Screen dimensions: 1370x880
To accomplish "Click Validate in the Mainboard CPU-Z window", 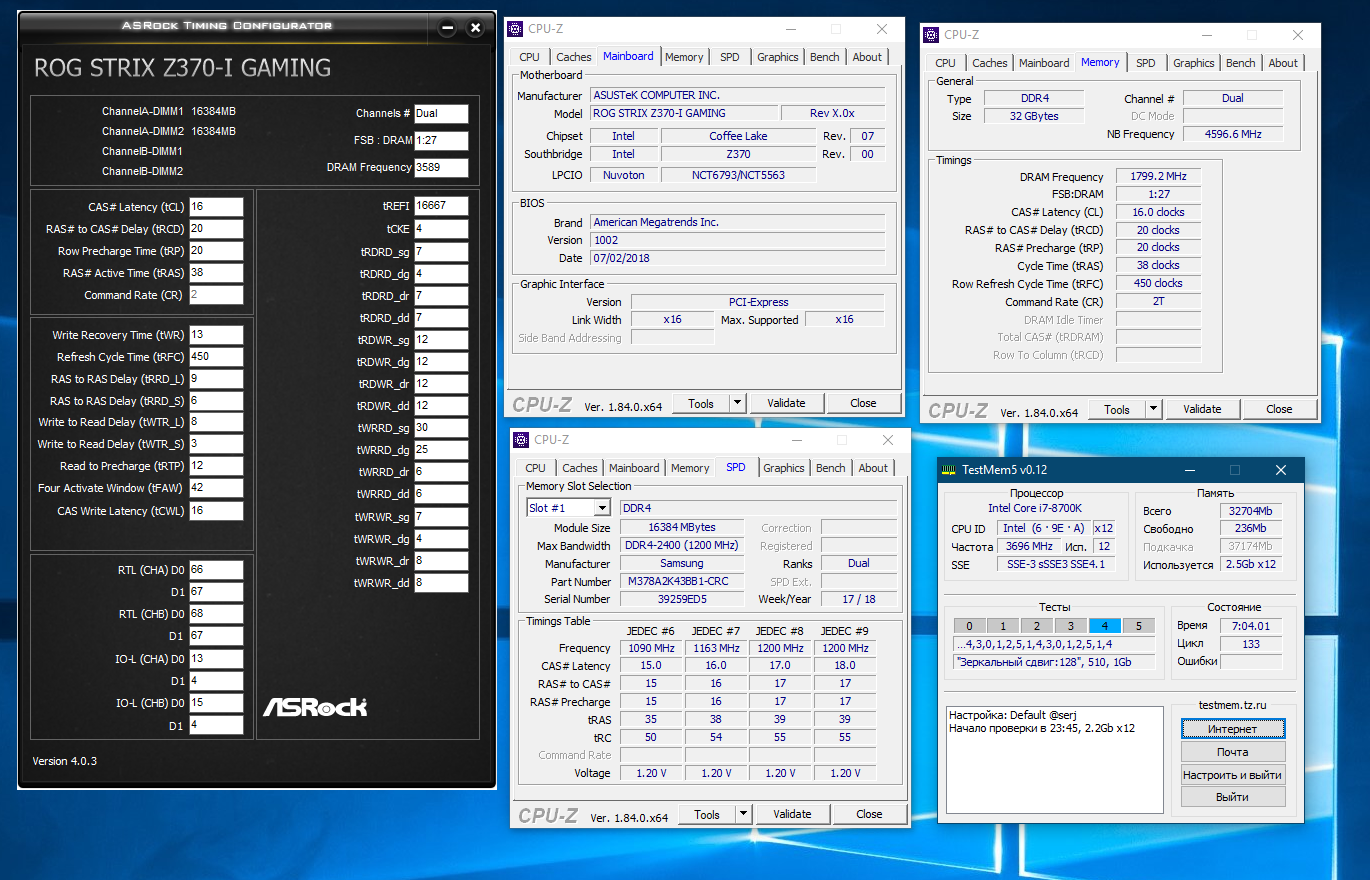I will pyautogui.click(x=786, y=403).
